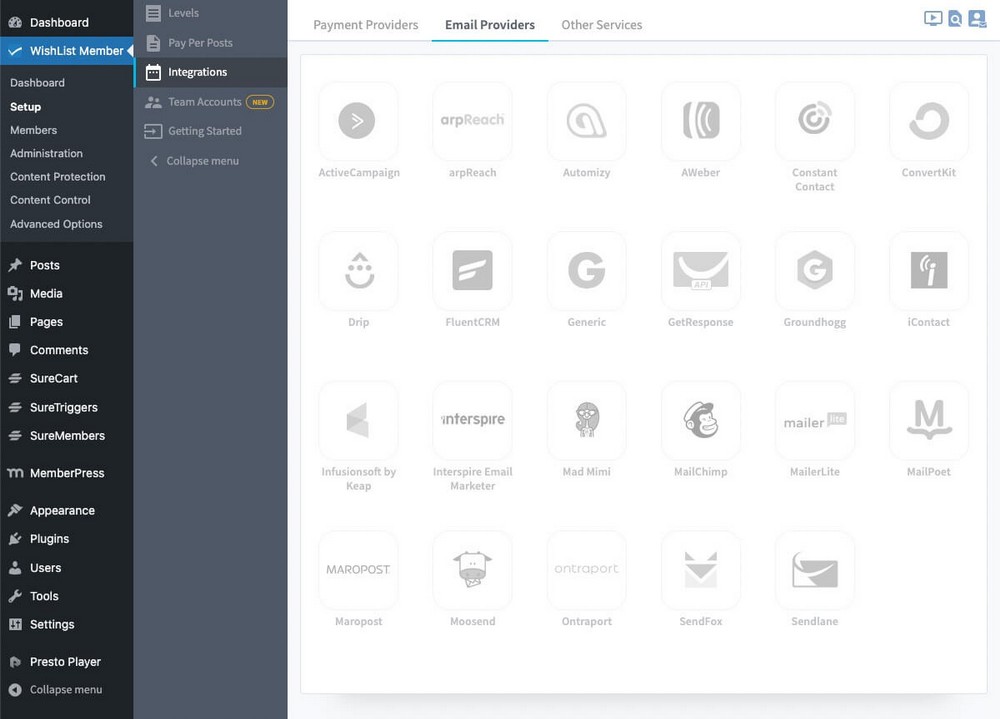Open the Groundhogg integration icon
This screenshot has height=719, width=1000.
tap(814, 271)
